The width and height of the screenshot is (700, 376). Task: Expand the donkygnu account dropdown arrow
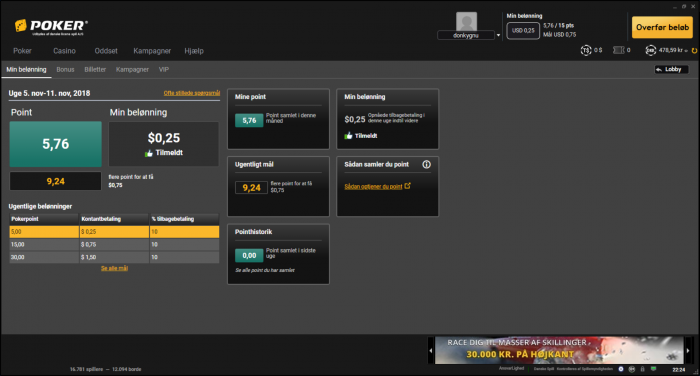coord(498,35)
